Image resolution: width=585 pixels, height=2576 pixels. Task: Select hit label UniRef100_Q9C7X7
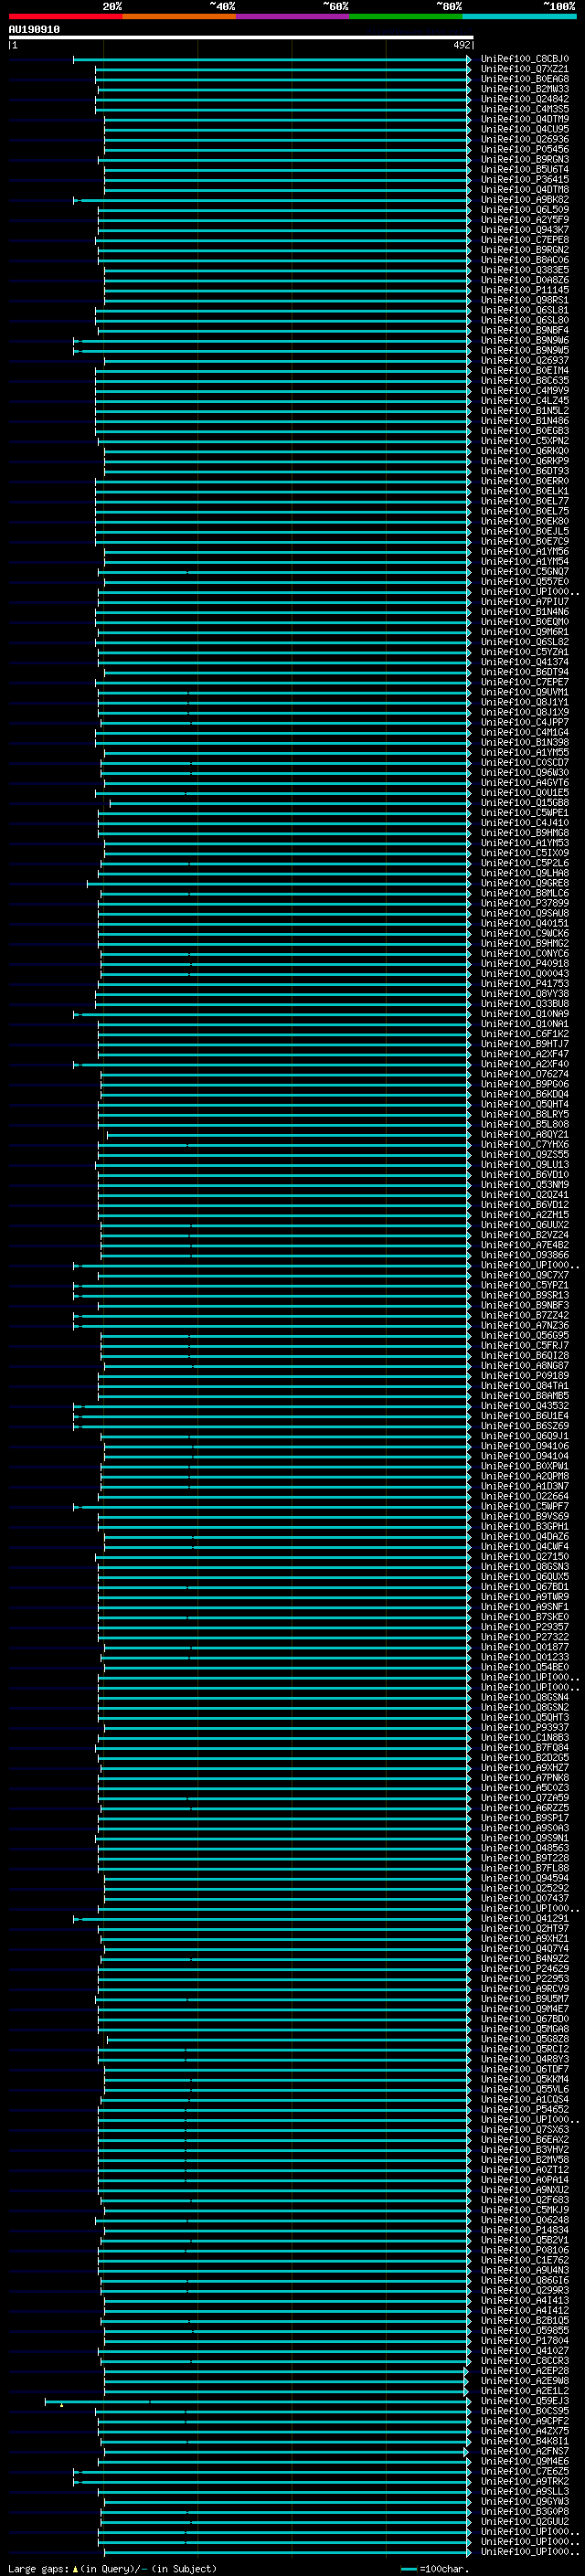point(524,1275)
